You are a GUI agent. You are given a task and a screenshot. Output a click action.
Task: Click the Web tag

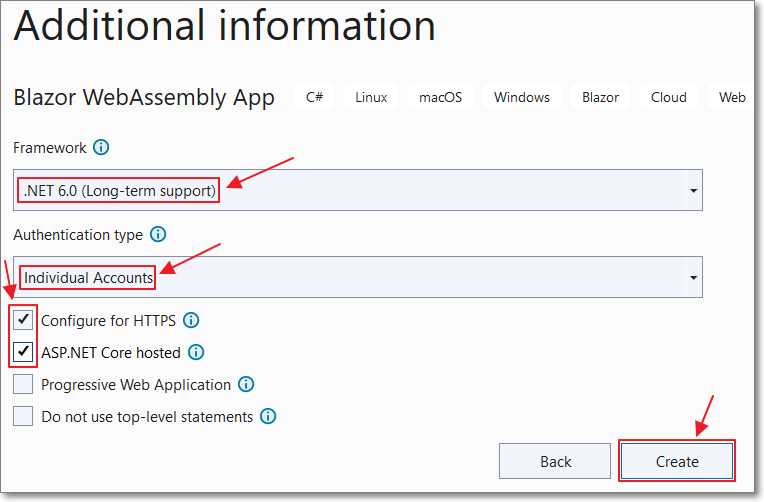coord(732,97)
